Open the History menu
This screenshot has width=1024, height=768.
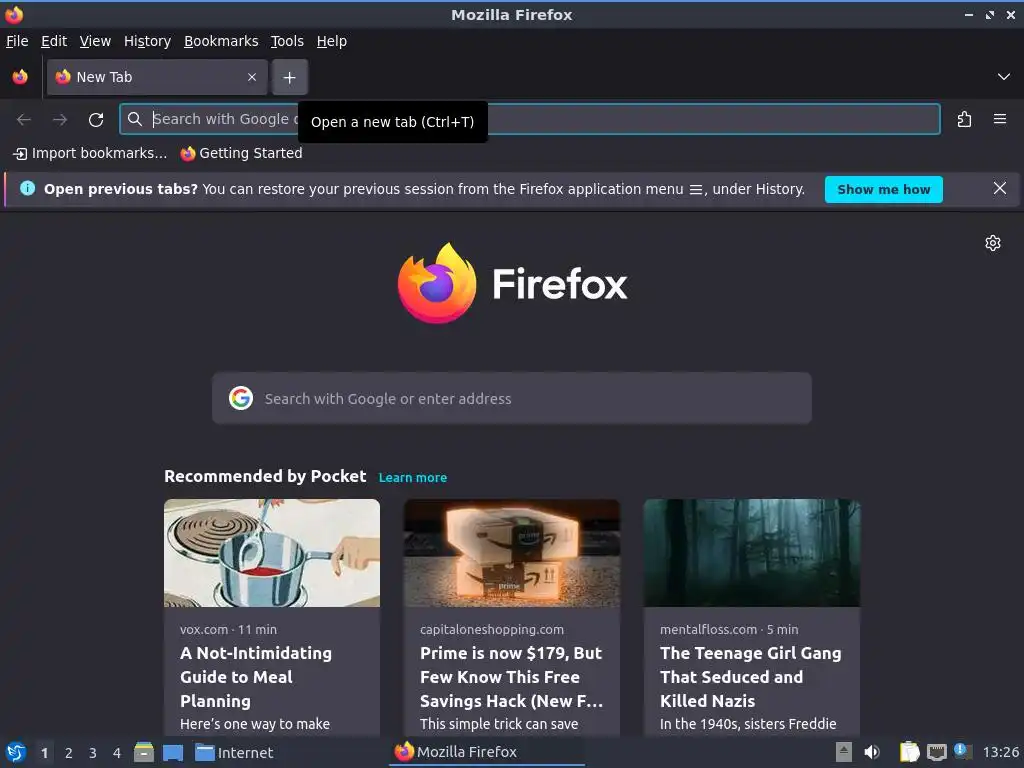(x=147, y=41)
